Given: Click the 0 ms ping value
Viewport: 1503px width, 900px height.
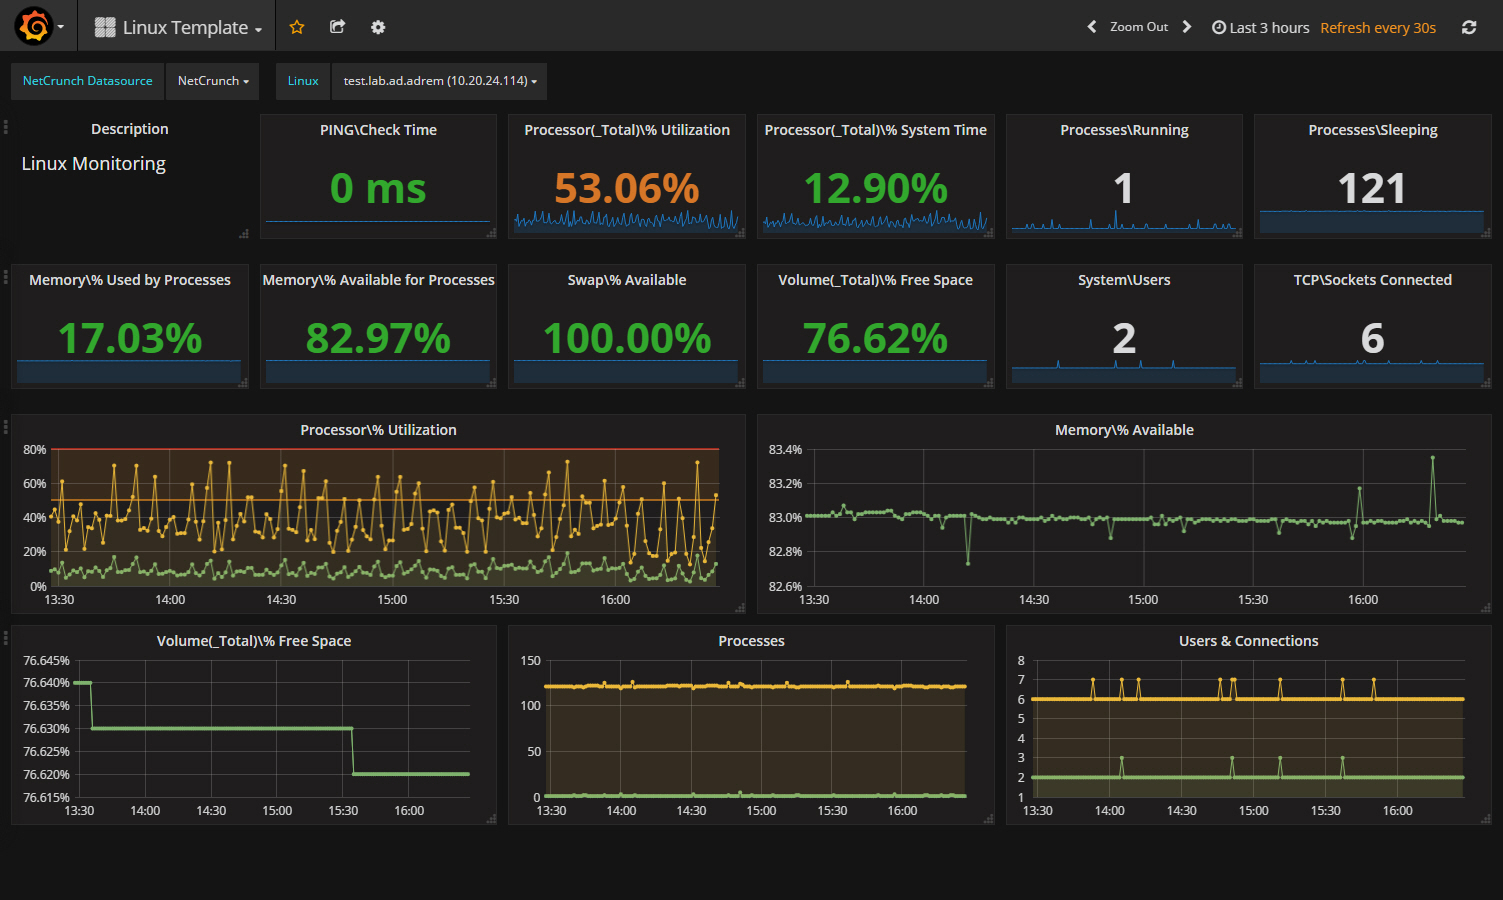Looking at the screenshot, I should (378, 188).
